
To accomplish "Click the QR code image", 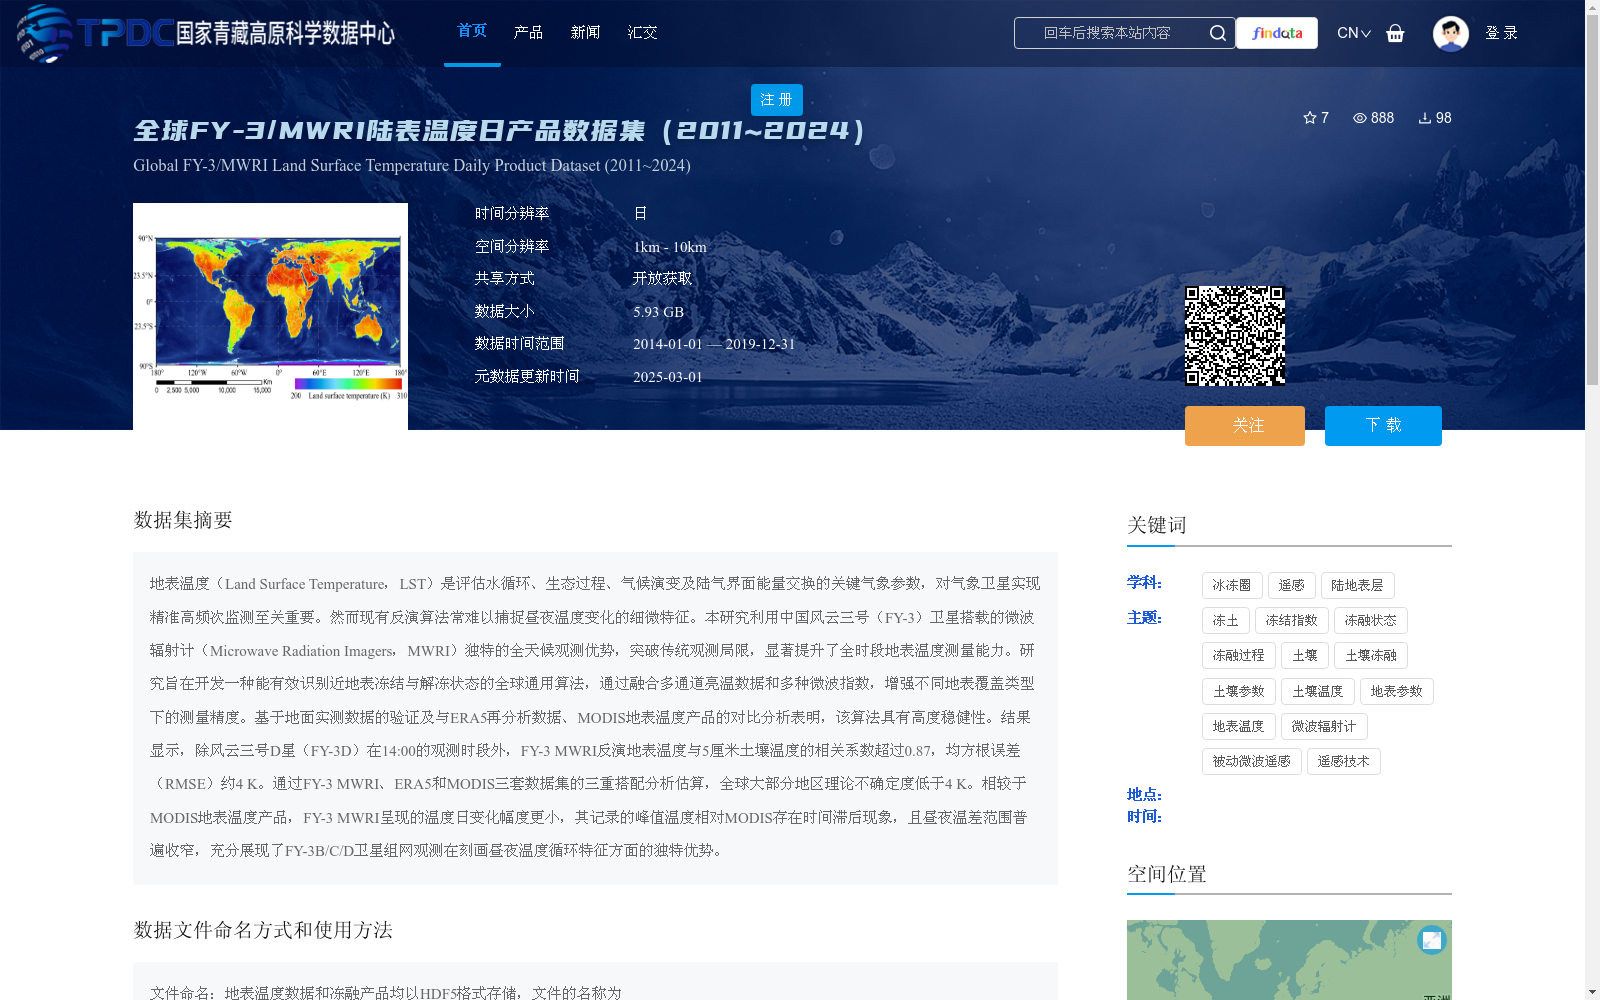I will coord(1235,336).
